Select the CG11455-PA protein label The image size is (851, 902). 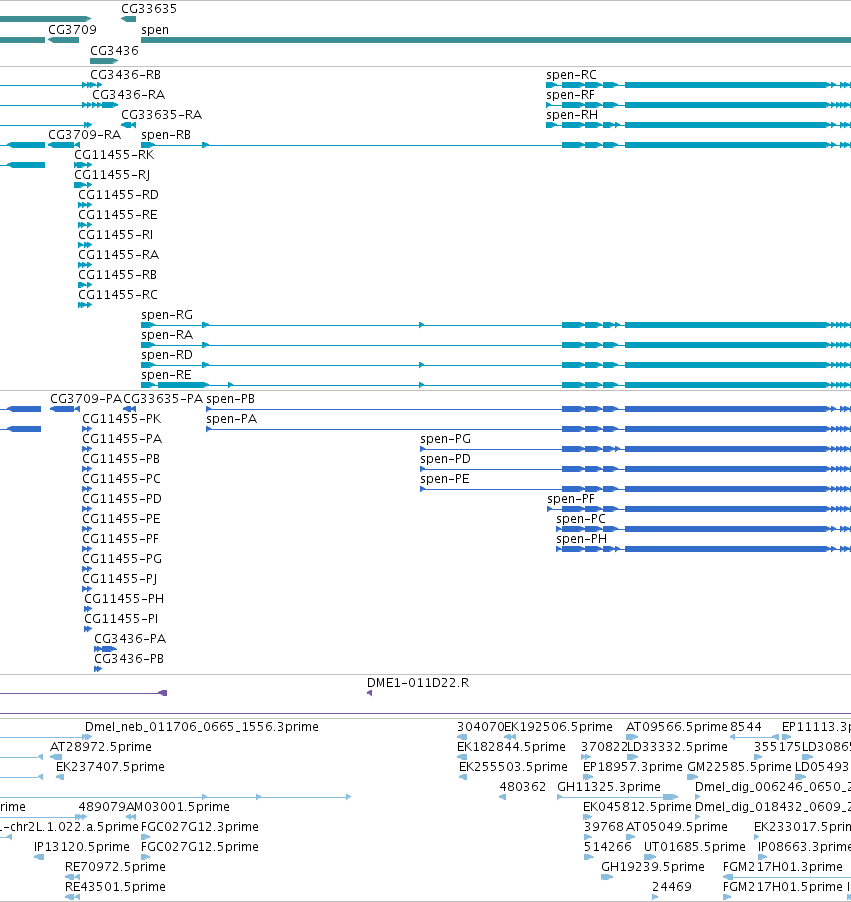pyautogui.click(x=123, y=439)
